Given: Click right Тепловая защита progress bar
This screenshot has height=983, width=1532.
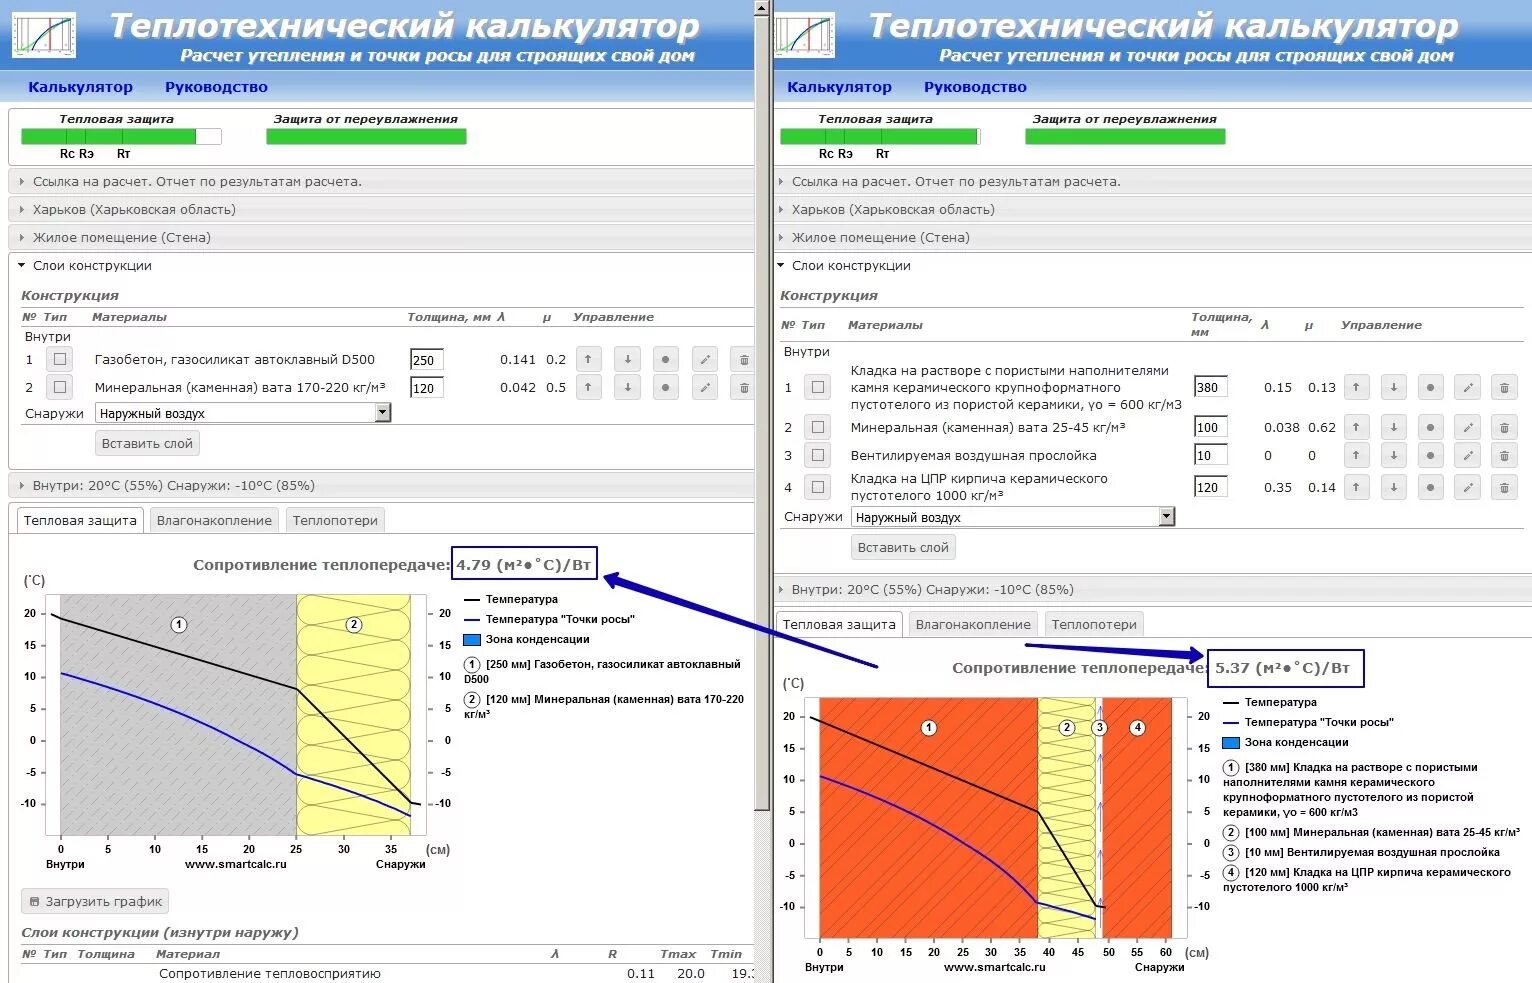Looking at the screenshot, I should click(880, 137).
